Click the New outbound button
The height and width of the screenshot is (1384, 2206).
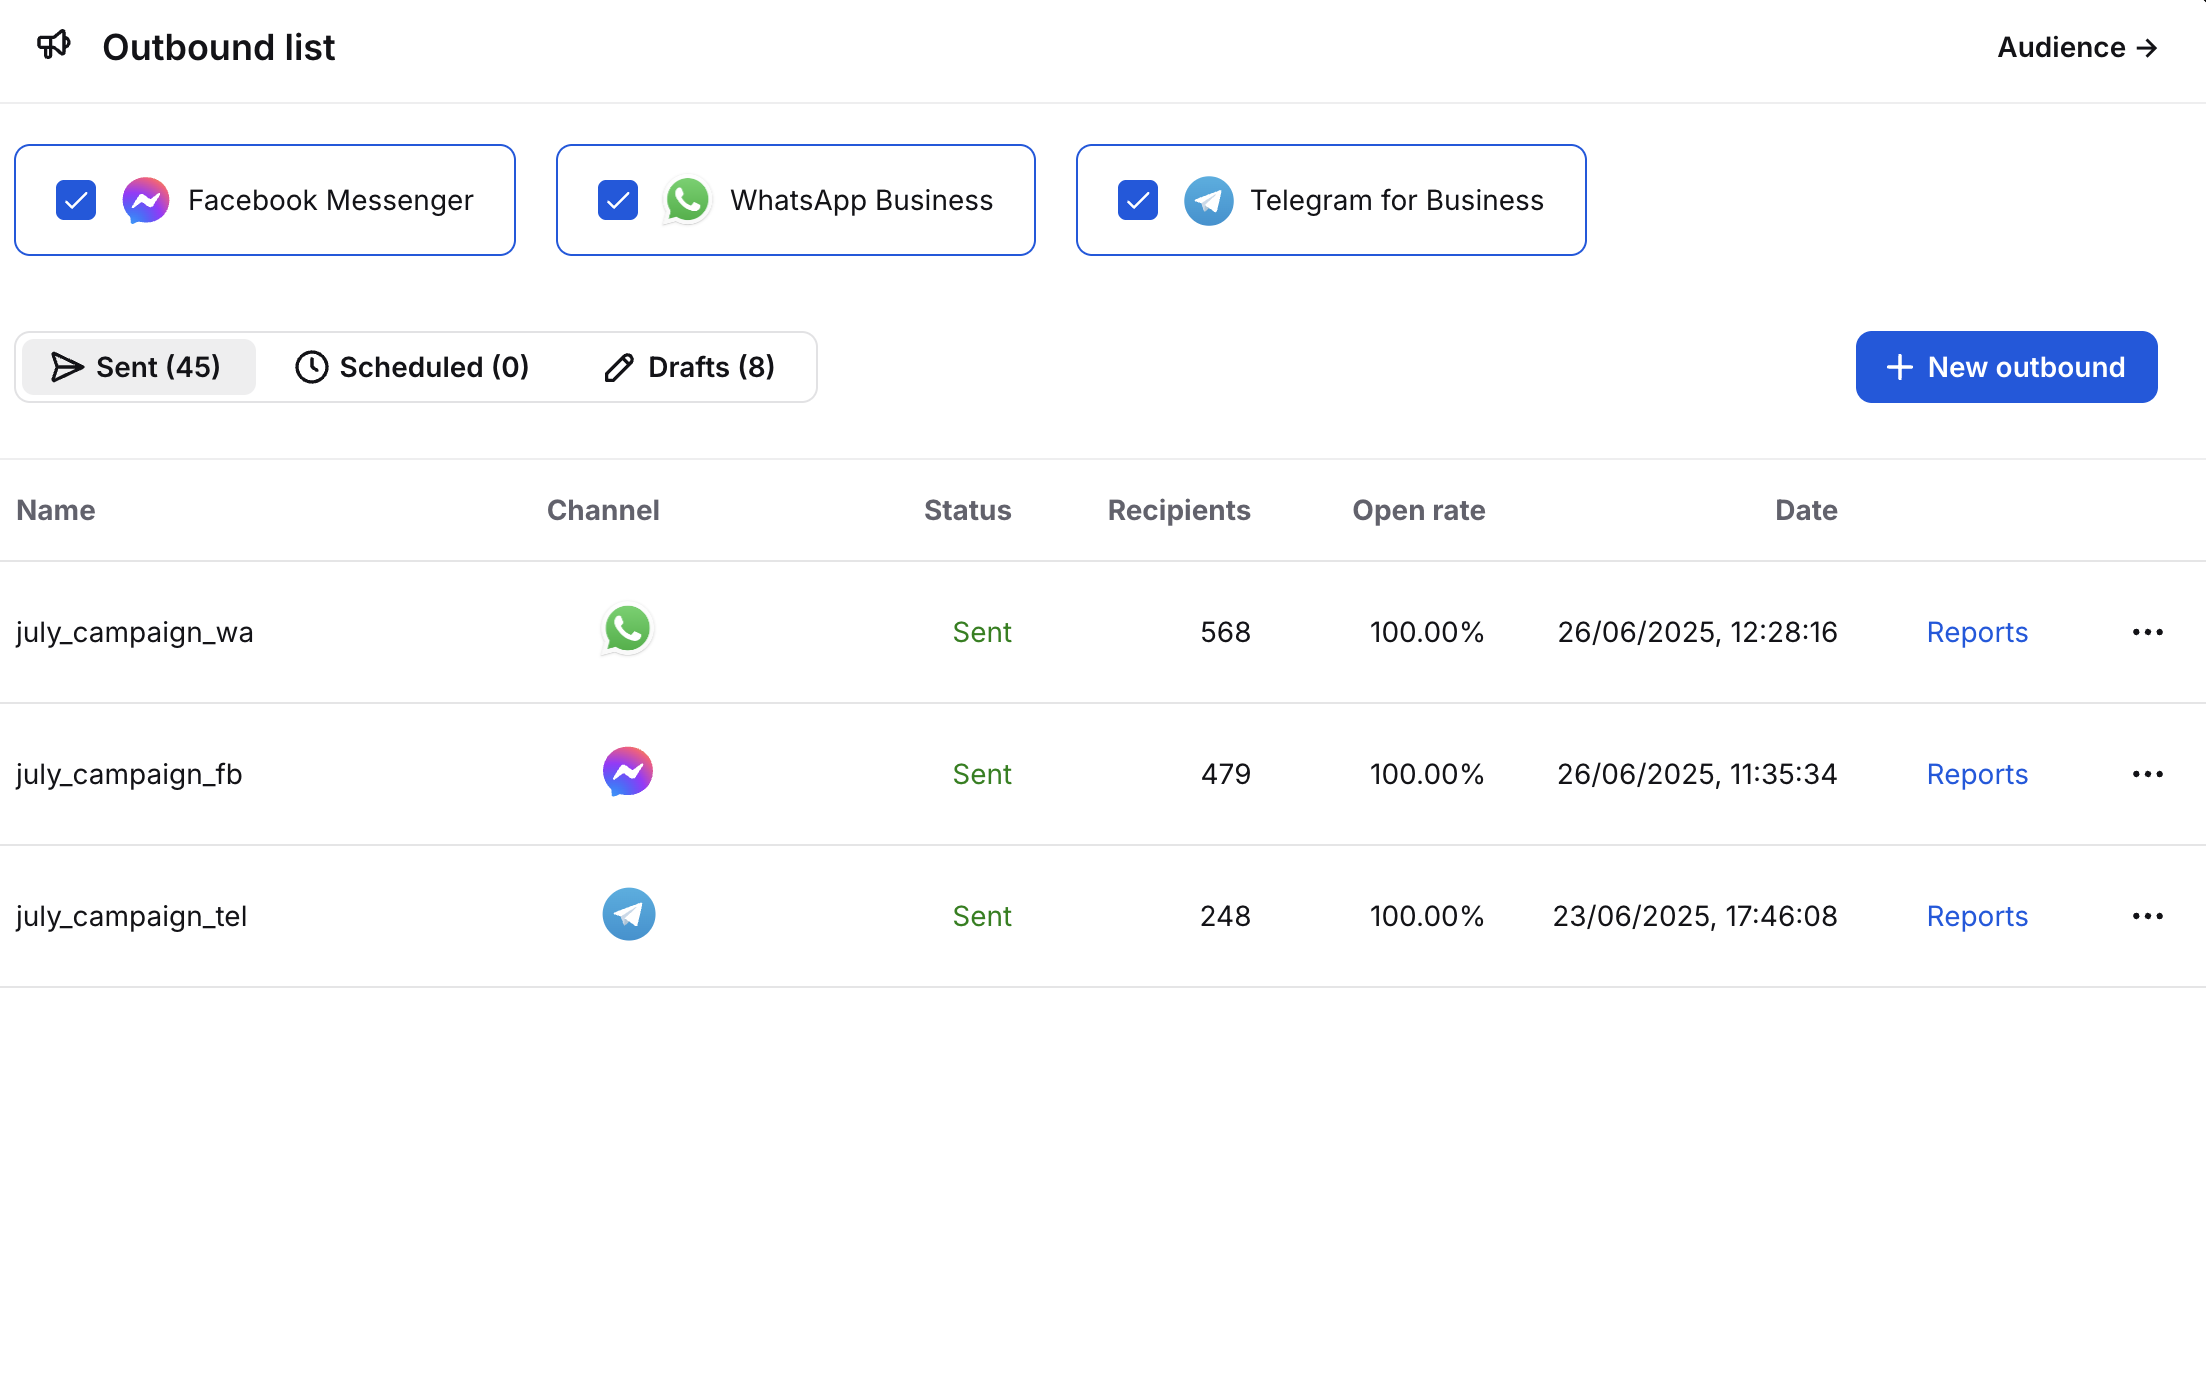coord(2006,367)
